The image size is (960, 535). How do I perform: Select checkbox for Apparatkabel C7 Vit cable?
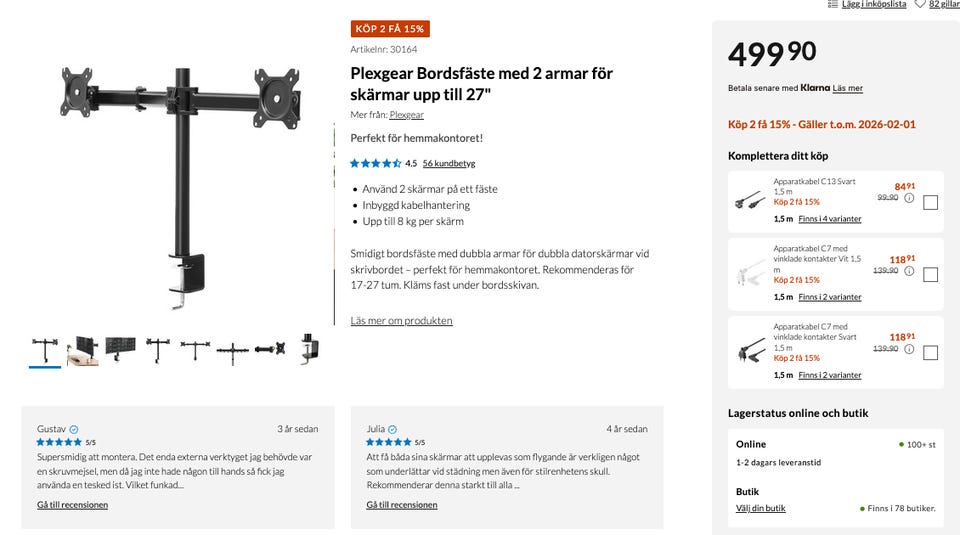[x=930, y=275]
